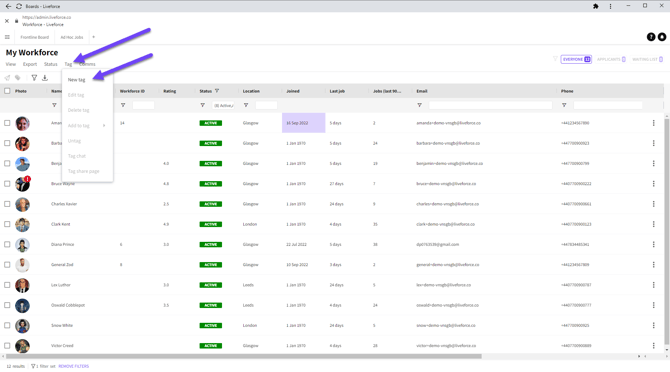This screenshot has width=670, height=372.
Task: Click the filter funnel toolbar icon
Action: point(34,78)
